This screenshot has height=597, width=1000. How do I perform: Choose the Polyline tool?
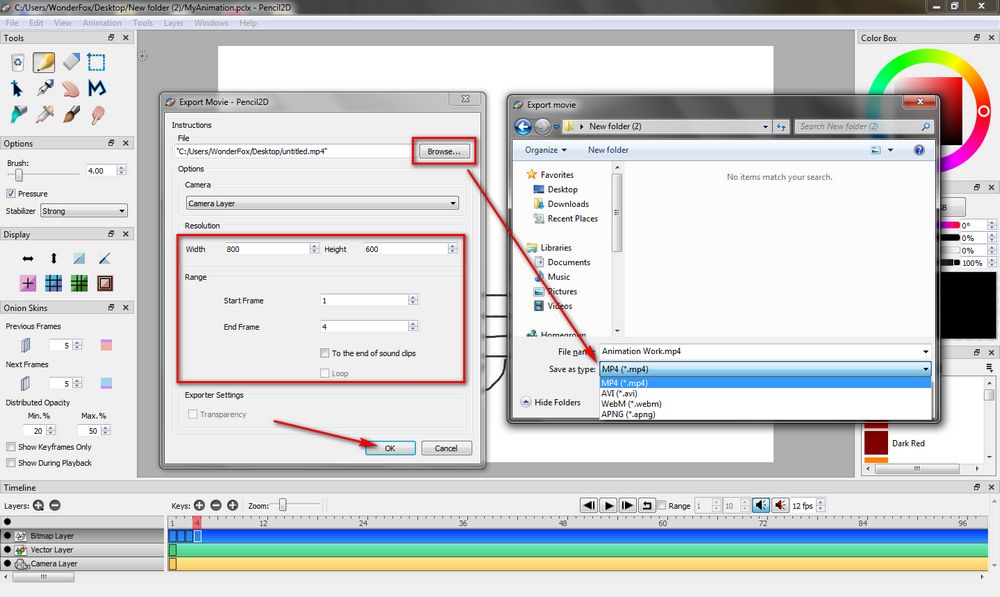point(96,88)
